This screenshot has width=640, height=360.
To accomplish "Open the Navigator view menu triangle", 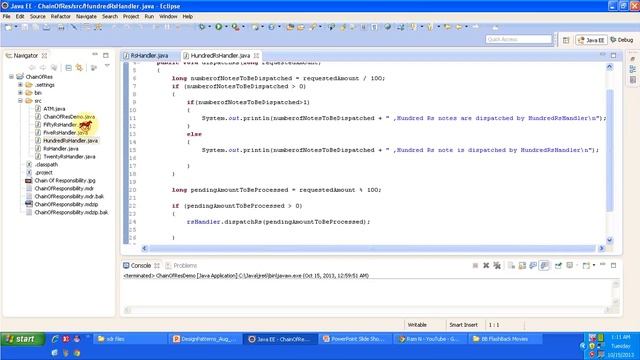I will click(107, 66).
